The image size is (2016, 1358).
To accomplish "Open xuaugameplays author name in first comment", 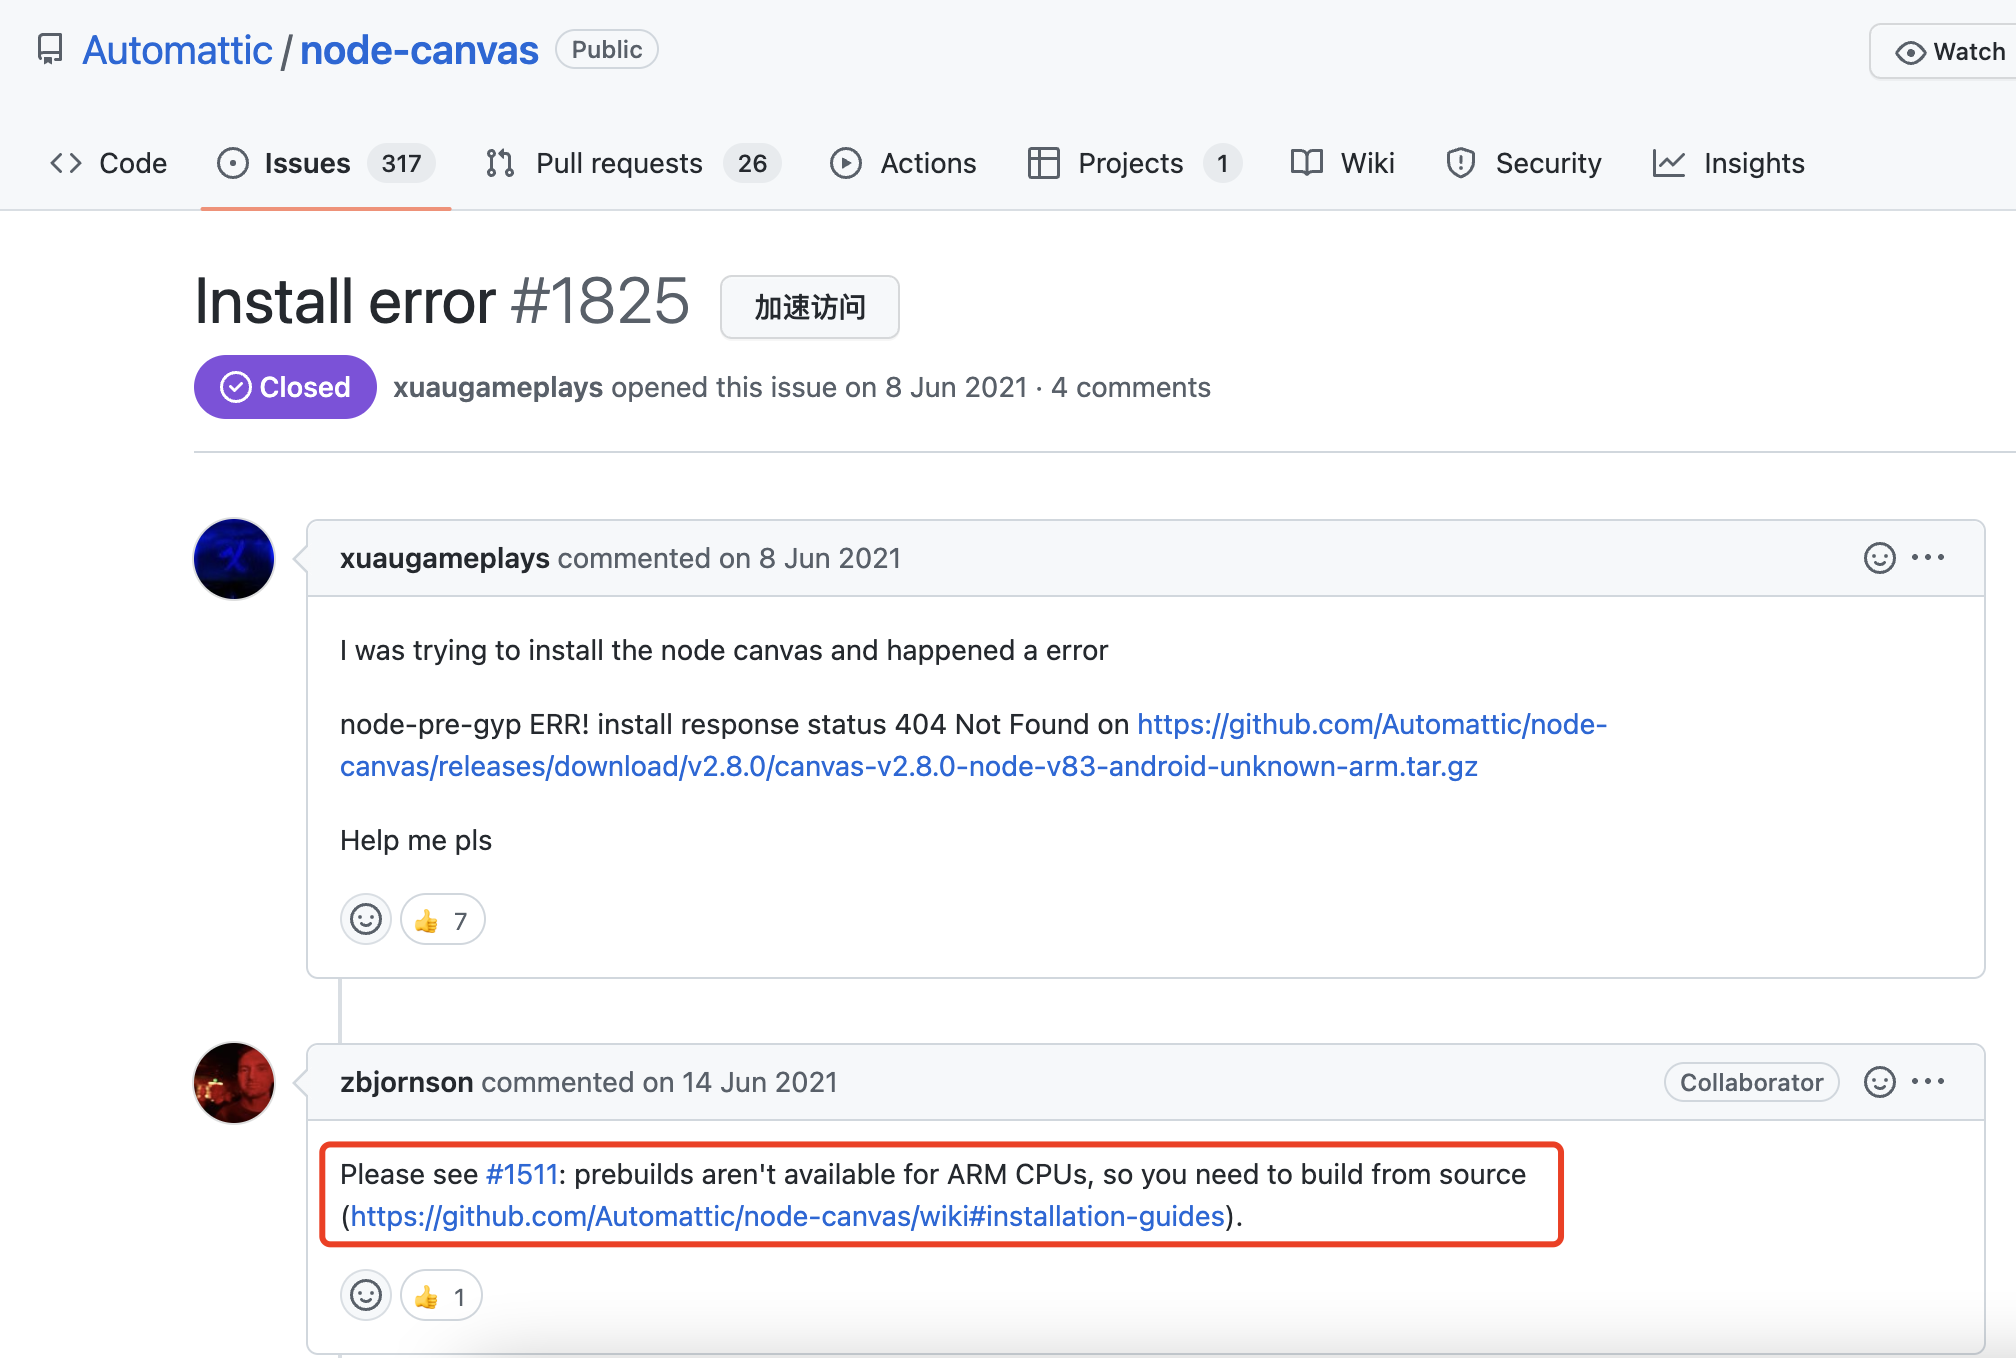I will [x=444, y=558].
